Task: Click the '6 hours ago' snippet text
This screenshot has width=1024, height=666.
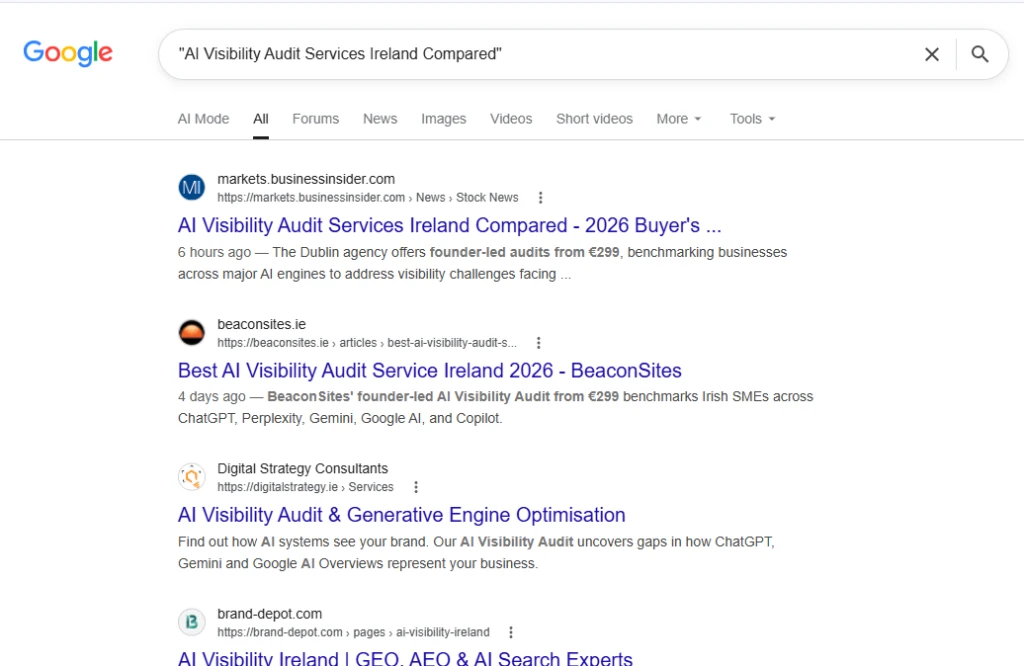Action: point(214,252)
